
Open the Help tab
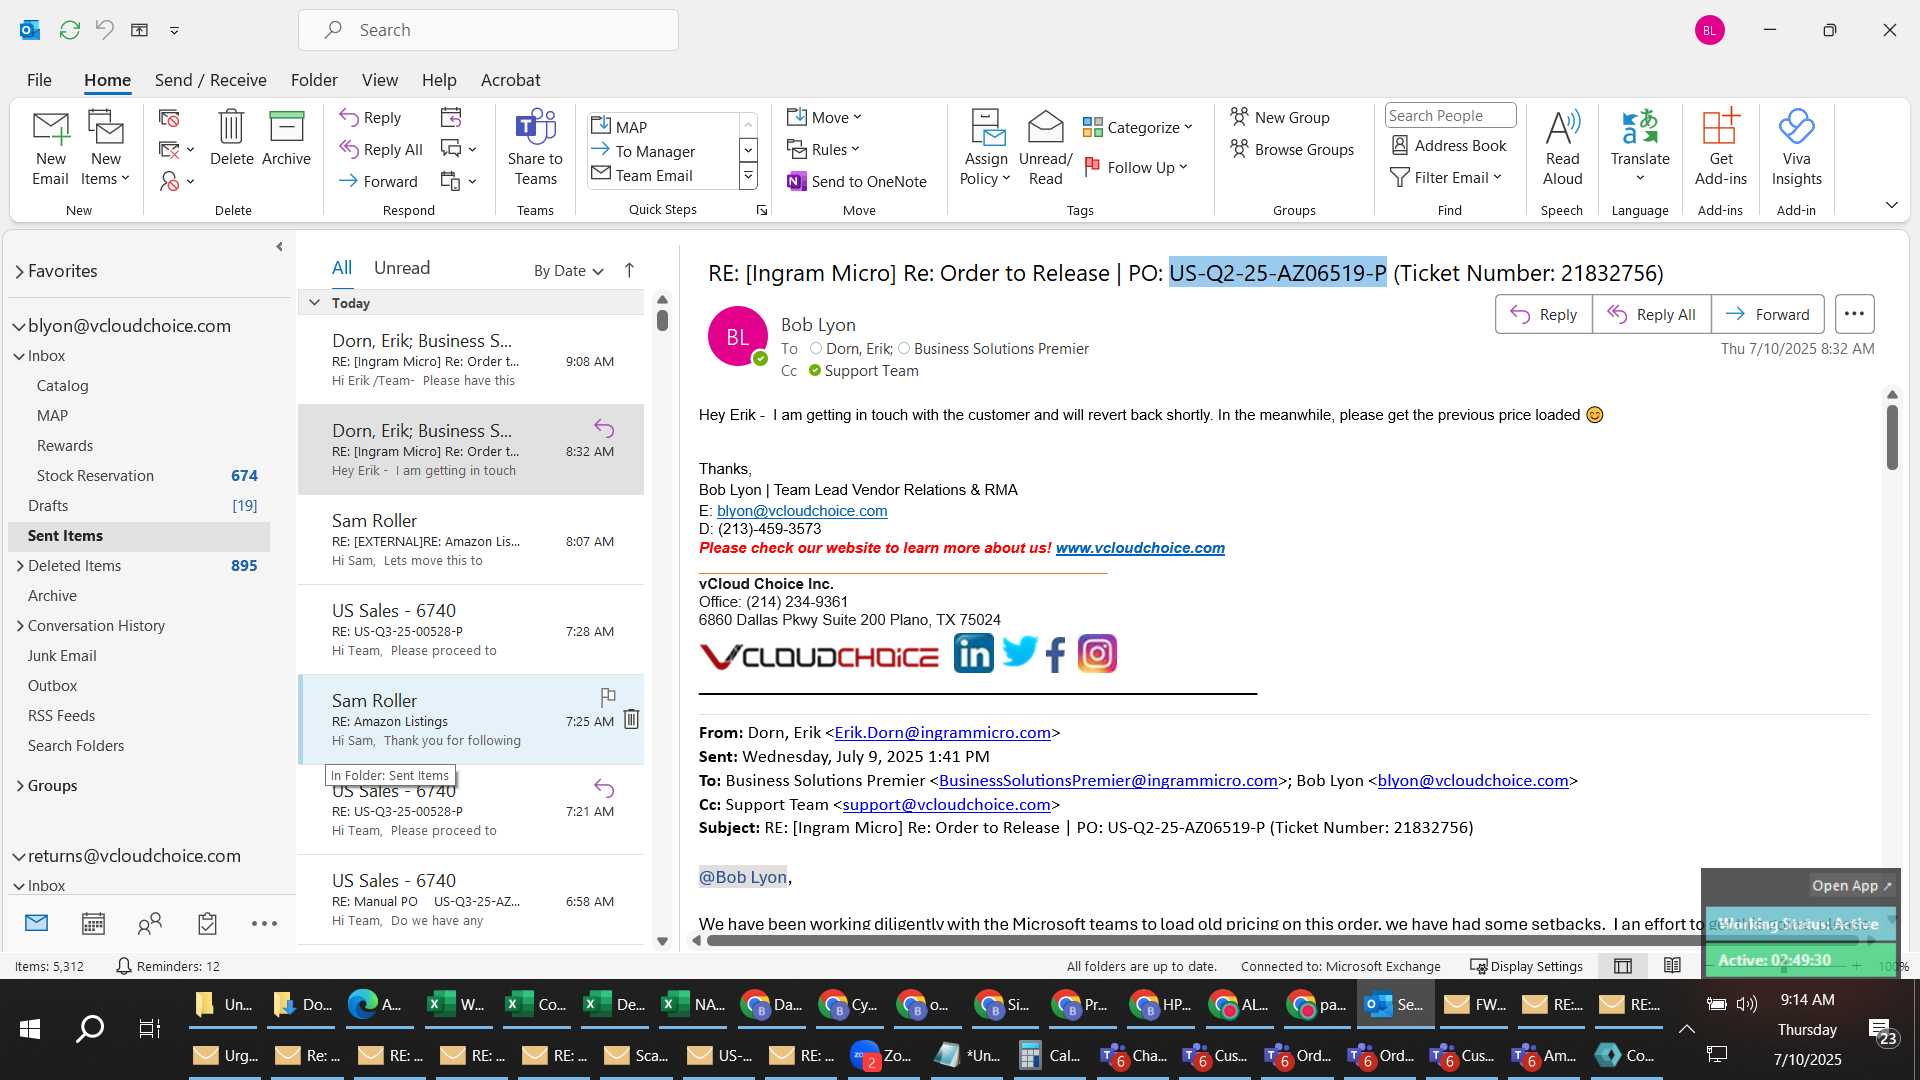[439, 80]
